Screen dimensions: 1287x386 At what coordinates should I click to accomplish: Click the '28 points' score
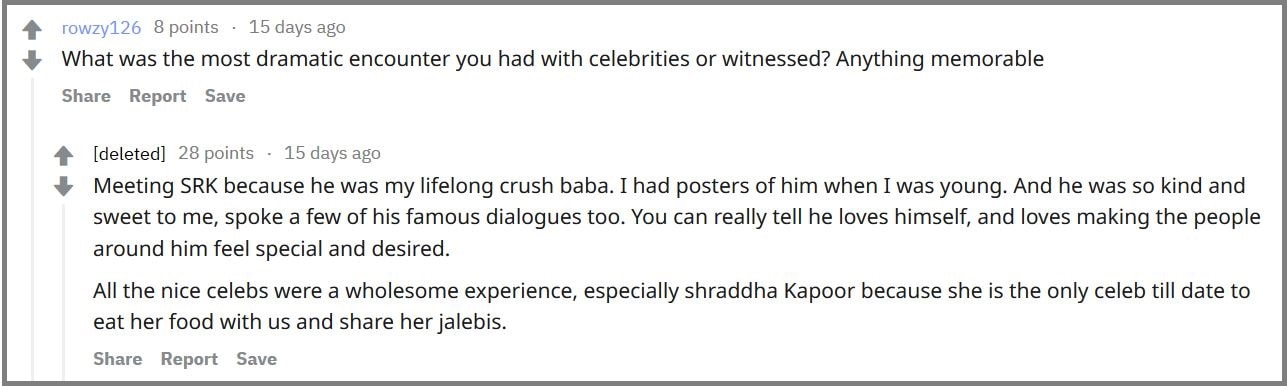click(216, 153)
